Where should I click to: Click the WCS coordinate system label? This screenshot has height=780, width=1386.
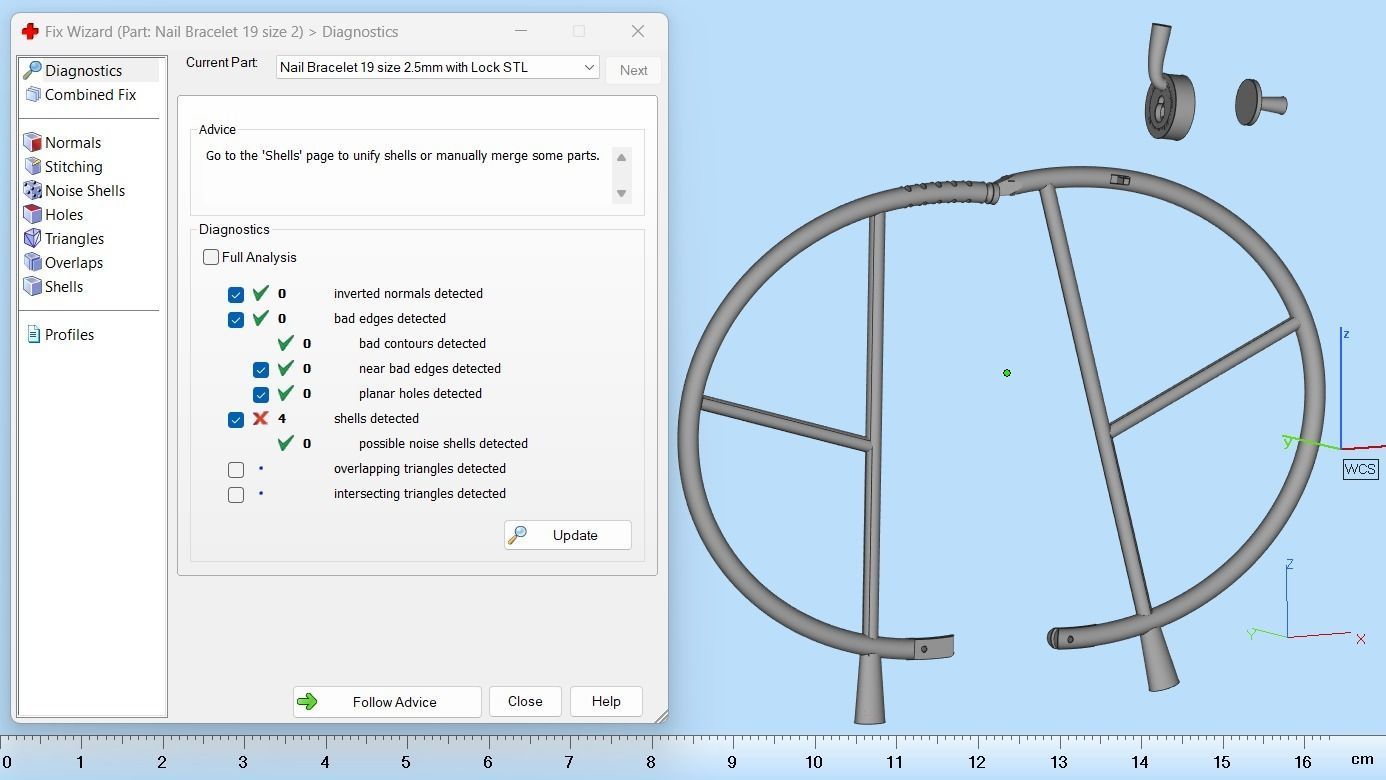coord(1360,469)
